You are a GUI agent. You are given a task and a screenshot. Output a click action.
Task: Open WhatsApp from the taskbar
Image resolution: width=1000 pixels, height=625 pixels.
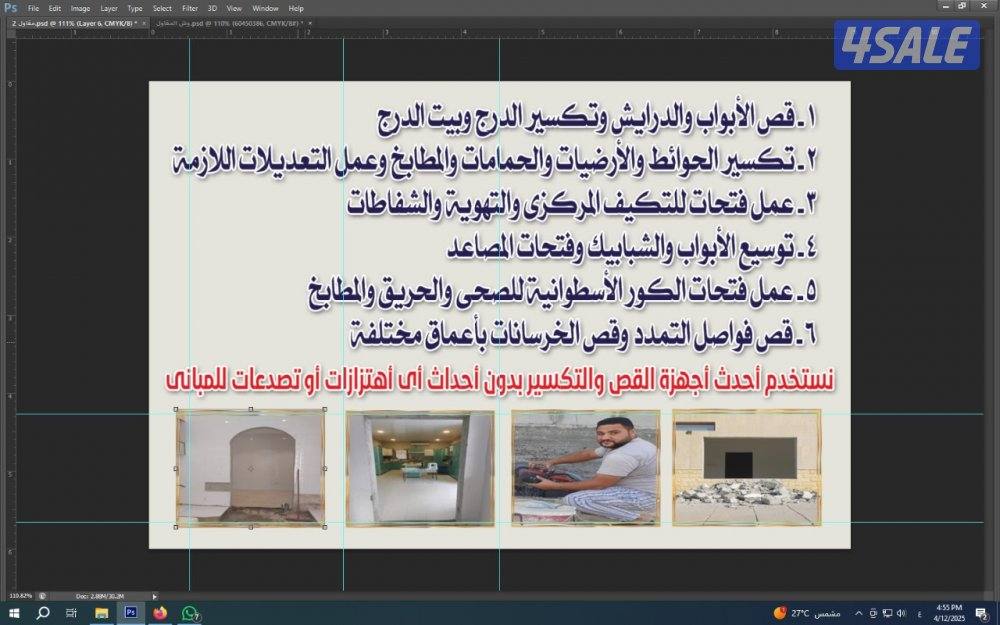coord(188,615)
